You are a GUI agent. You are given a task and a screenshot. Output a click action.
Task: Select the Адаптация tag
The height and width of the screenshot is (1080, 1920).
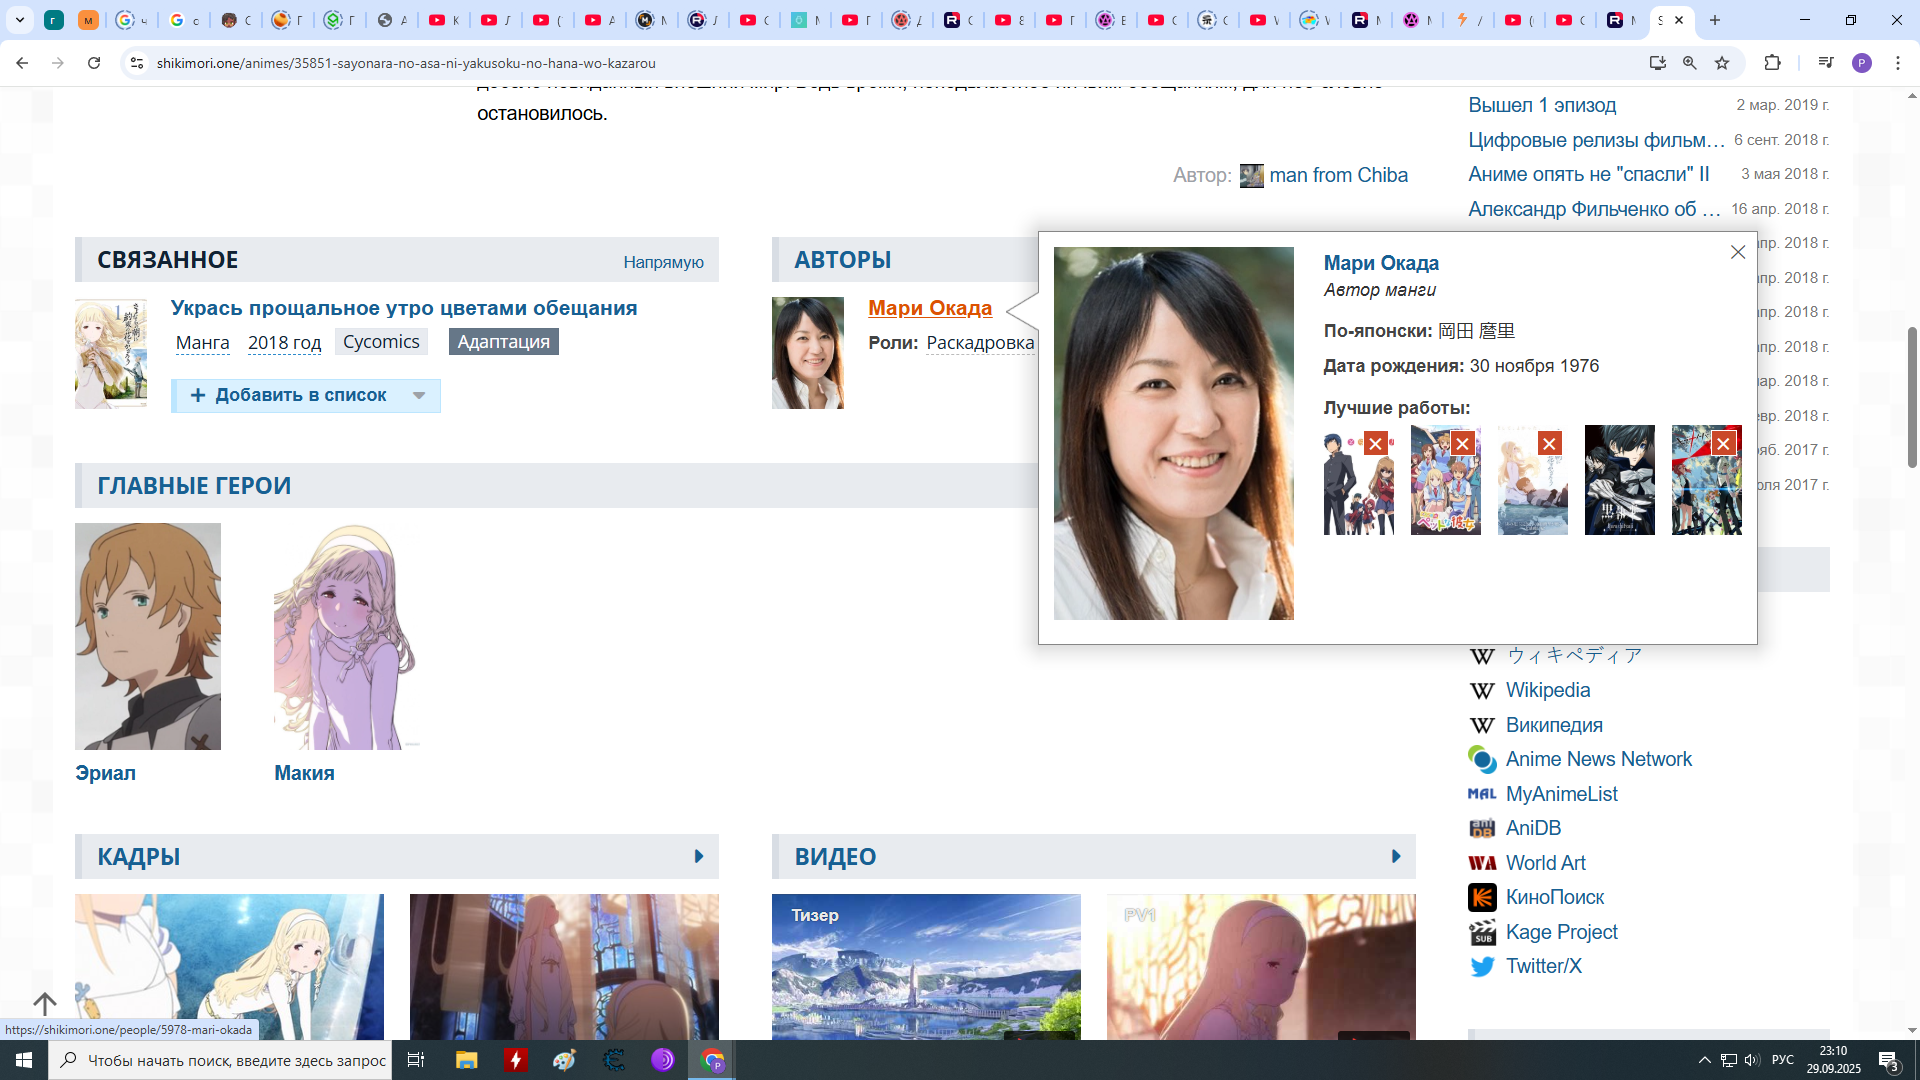tap(503, 342)
